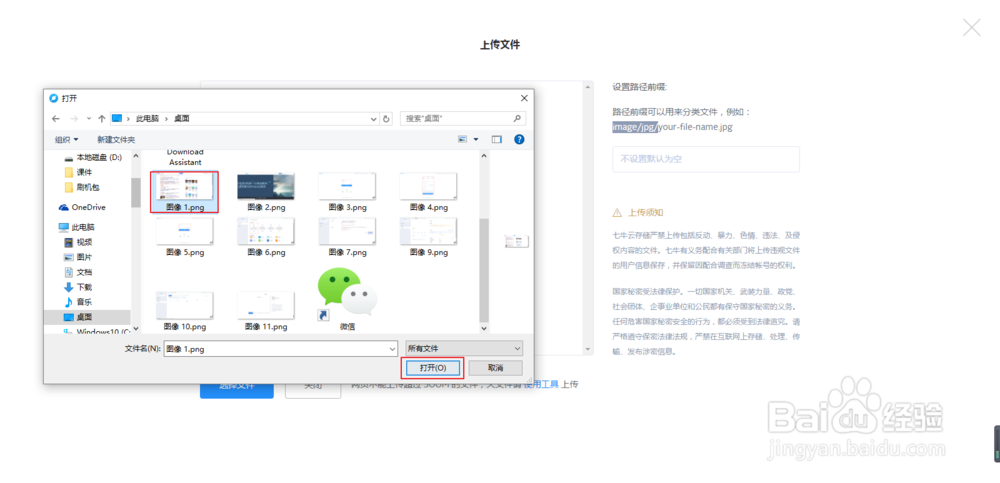The image size is (1000, 483).
Task: Click the 此电脑 breadcrumb in the address bar
Action: click(x=146, y=119)
